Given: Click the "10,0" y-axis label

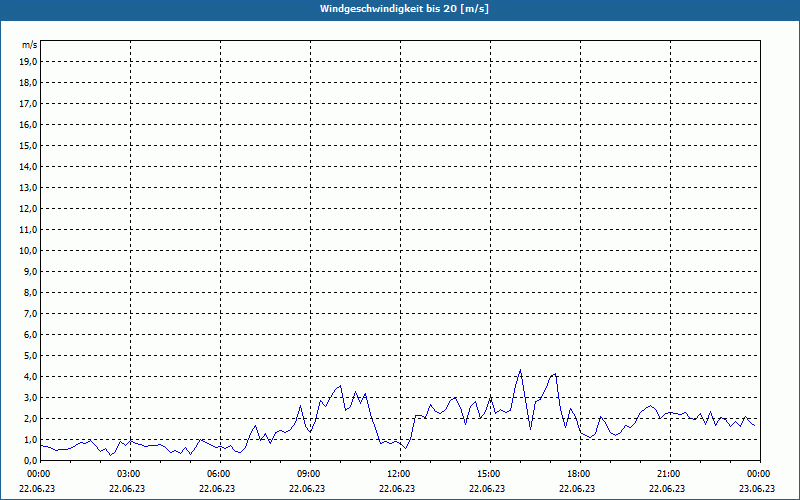Looking at the screenshot, I should coord(28,251).
